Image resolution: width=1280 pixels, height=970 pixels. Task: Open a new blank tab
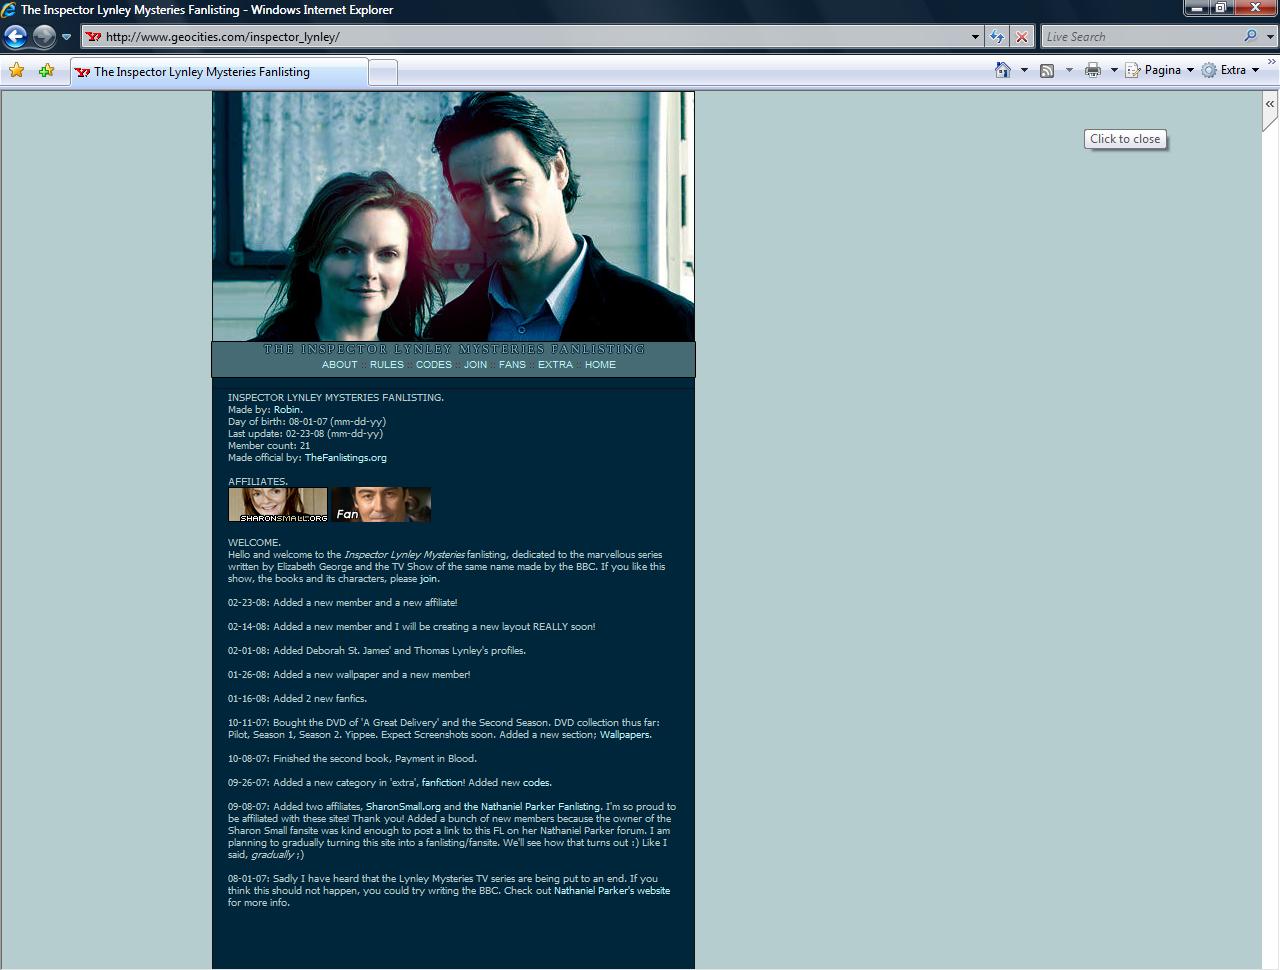click(383, 72)
